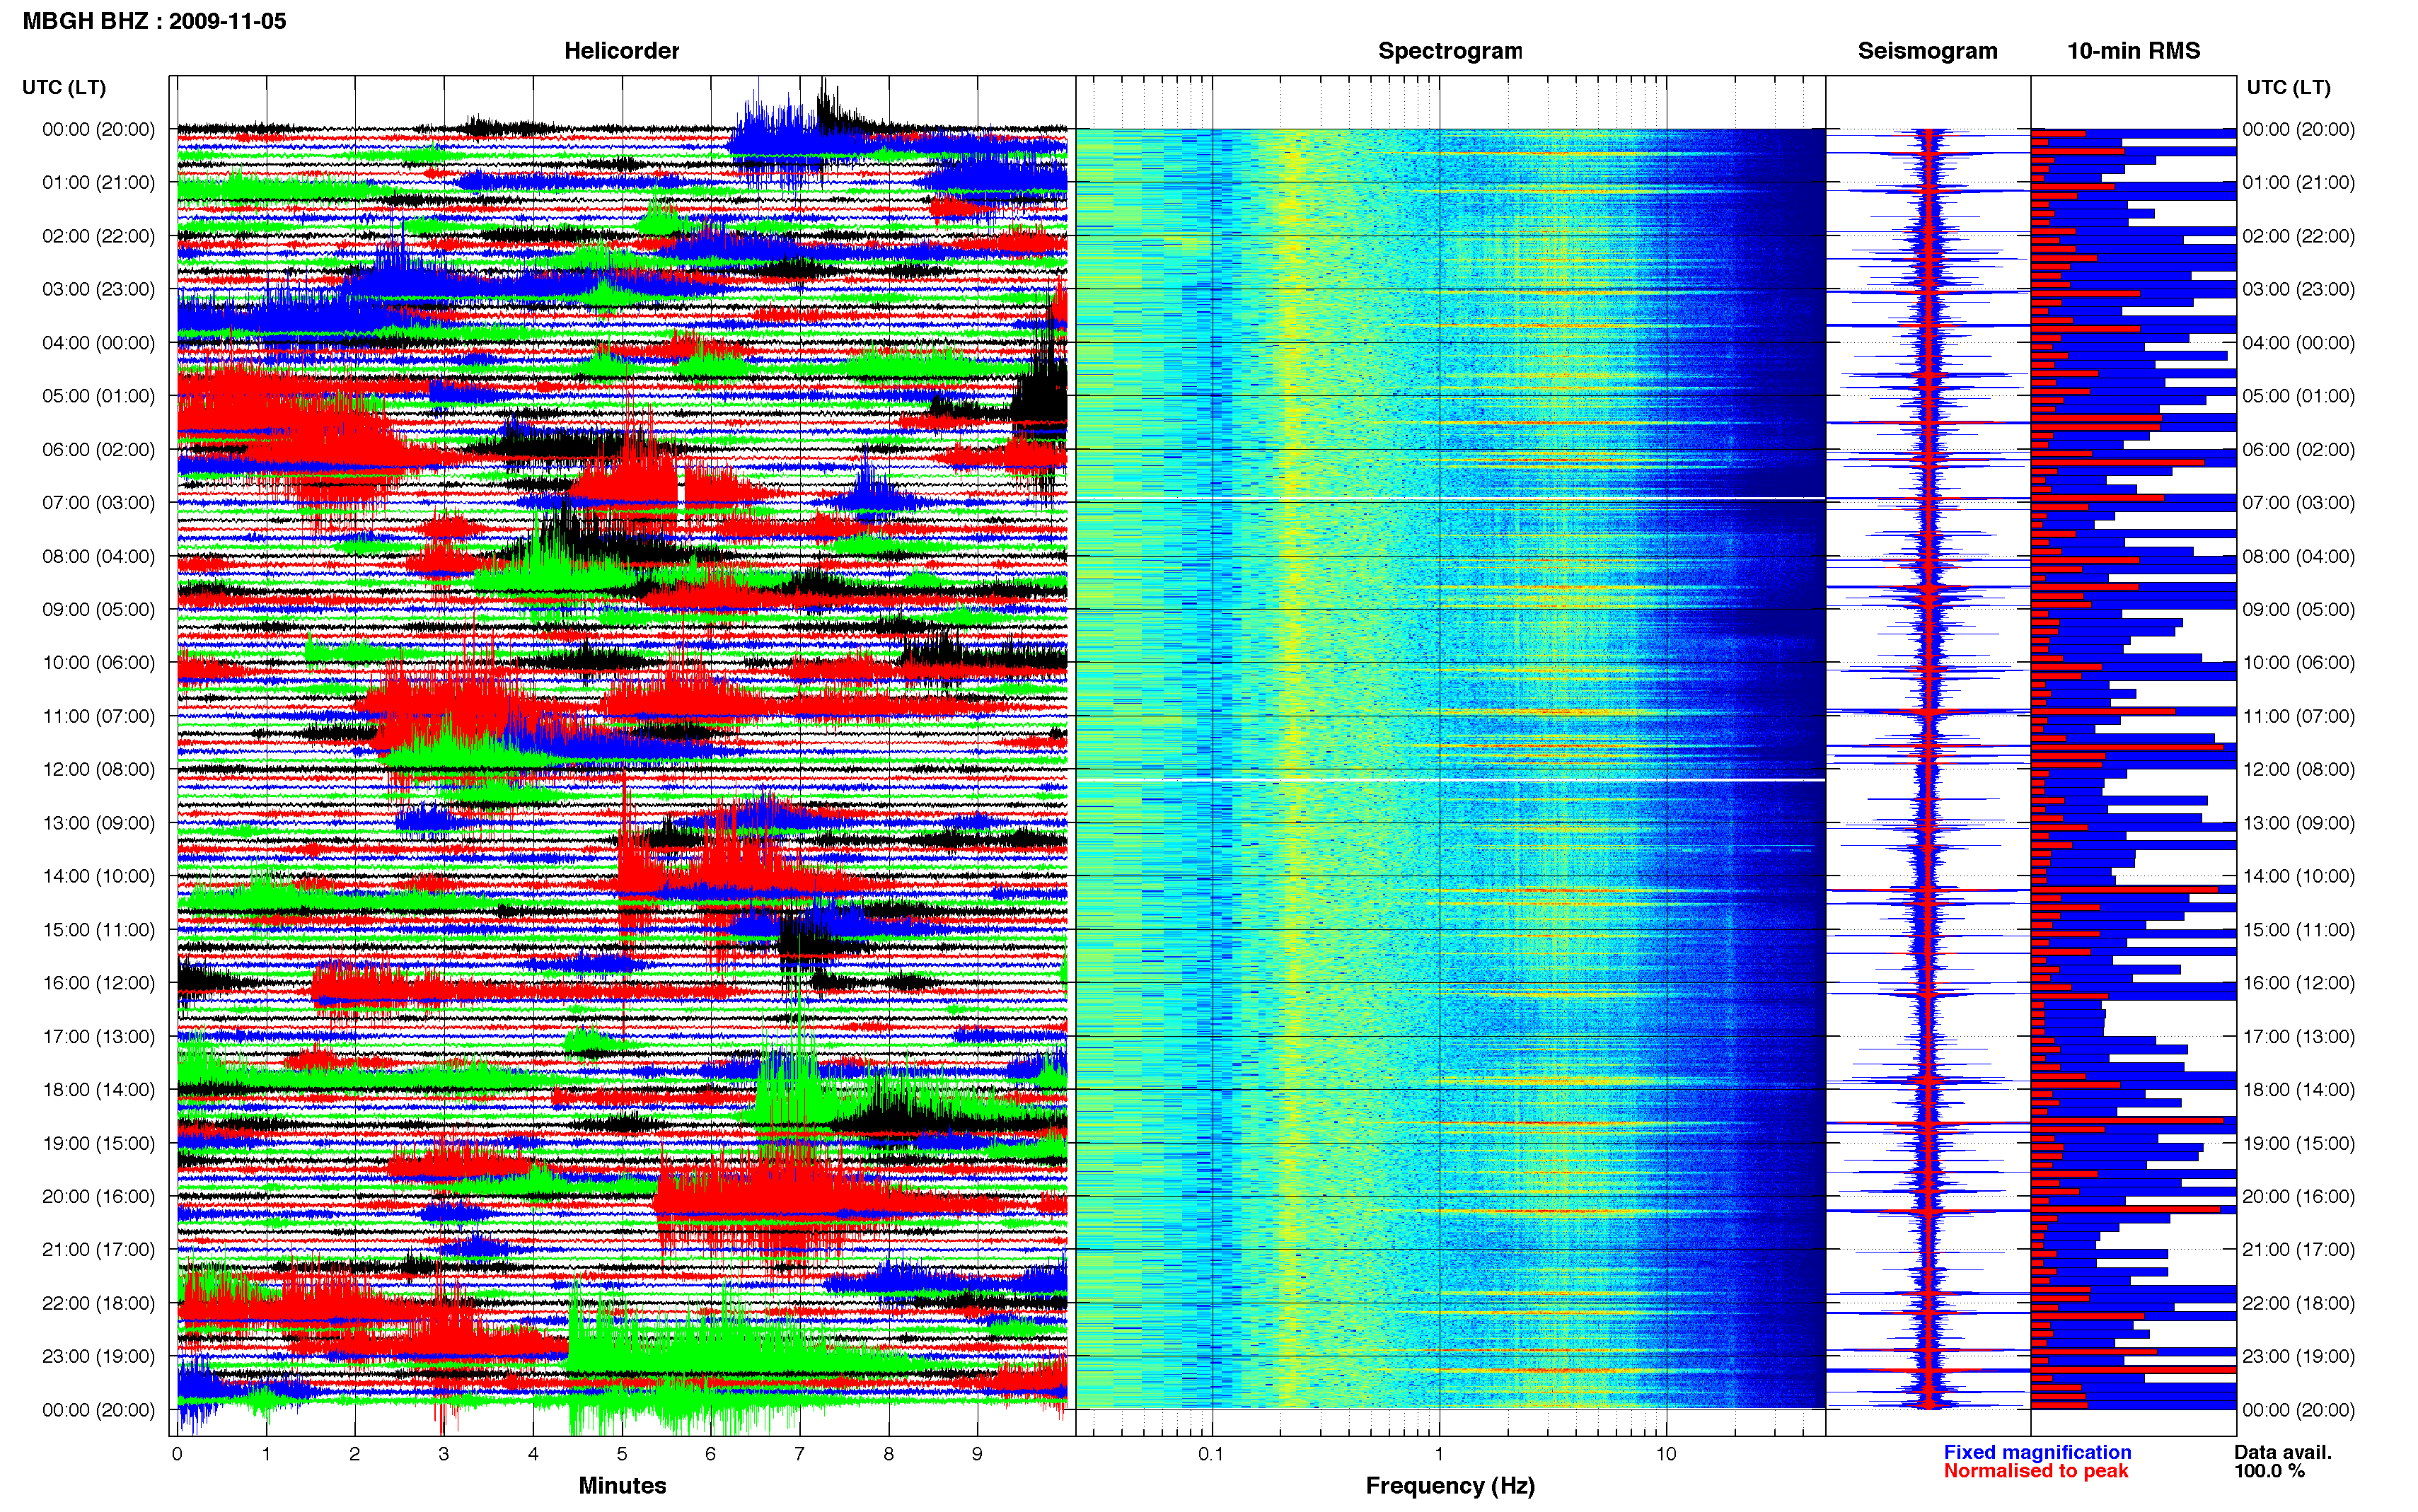Viewport: 2418px width, 1512px height.
Task: Click the 'Normalised to peak' legend text
Action: [2036, 1471]
